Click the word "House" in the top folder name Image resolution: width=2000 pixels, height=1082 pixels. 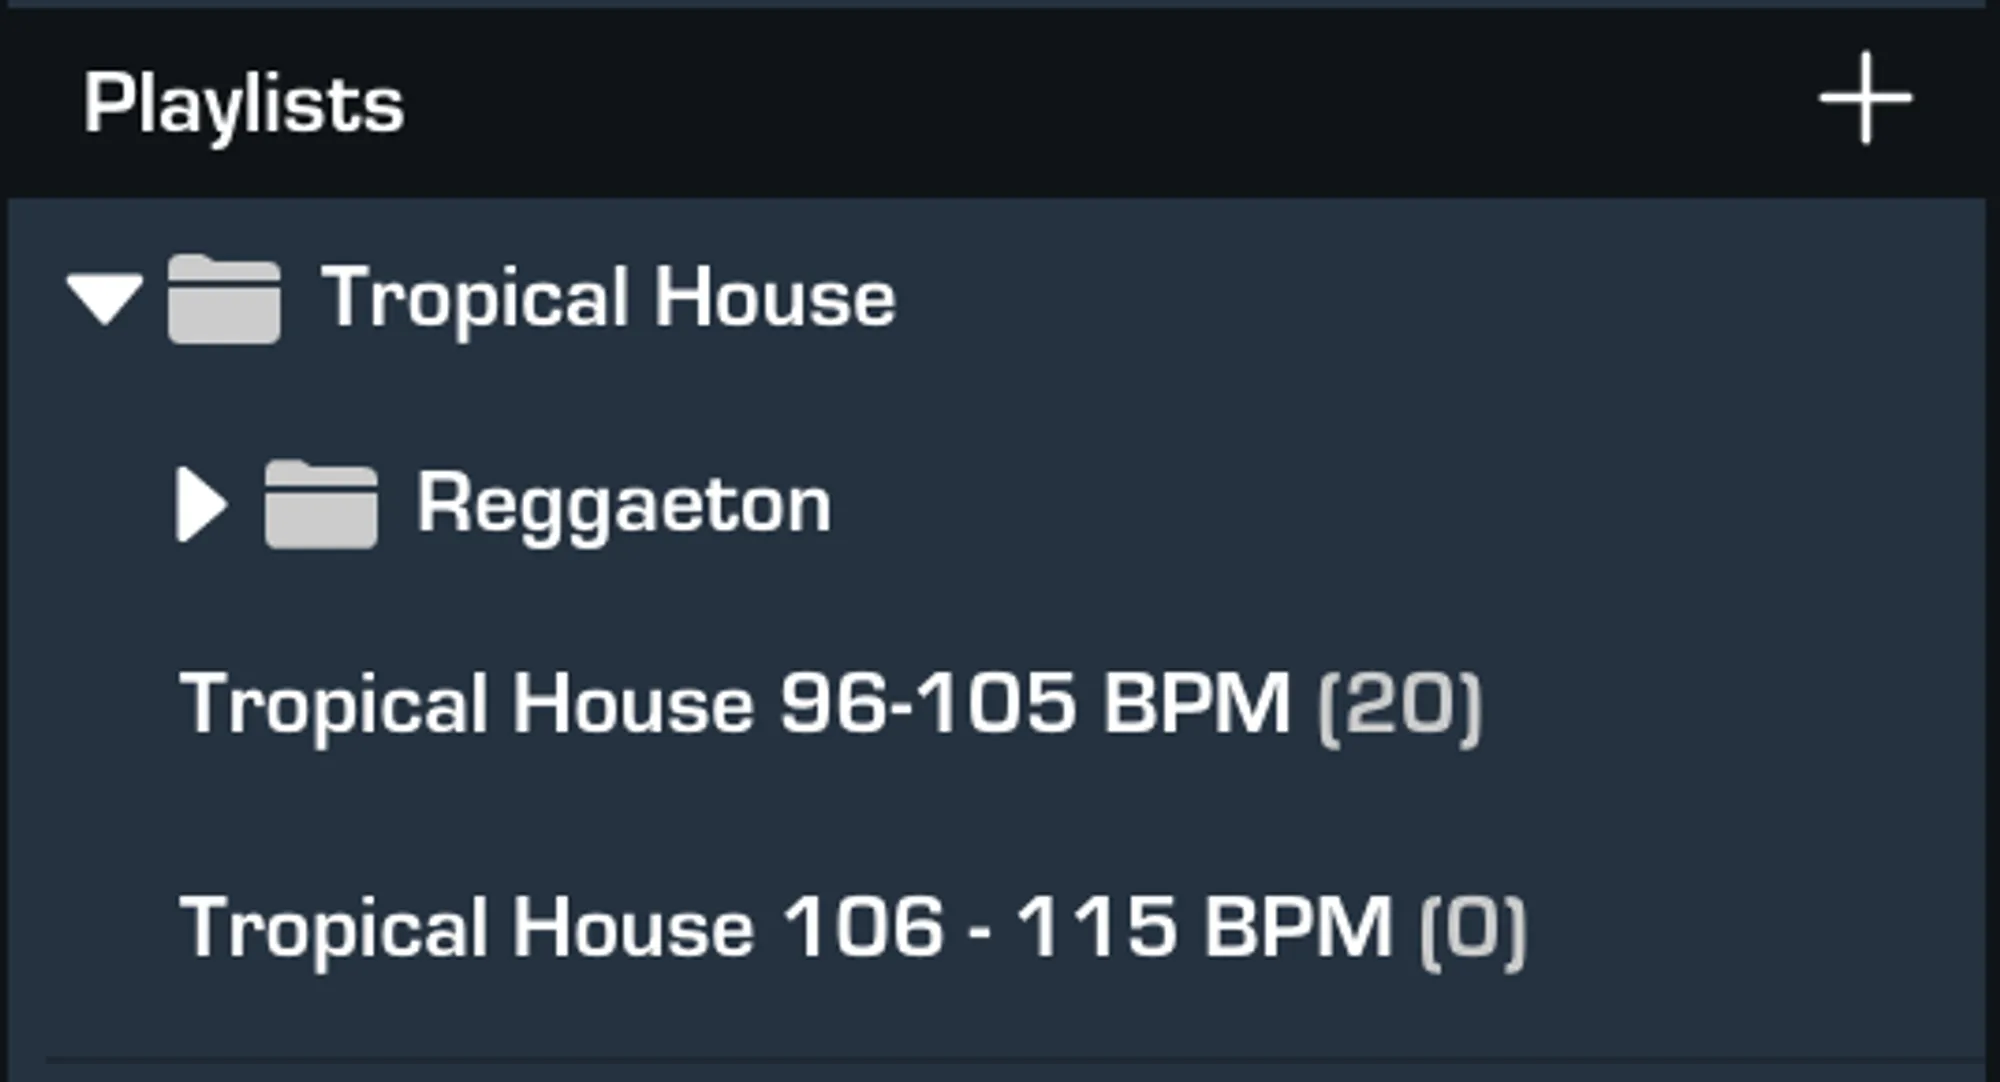(775, 297)
